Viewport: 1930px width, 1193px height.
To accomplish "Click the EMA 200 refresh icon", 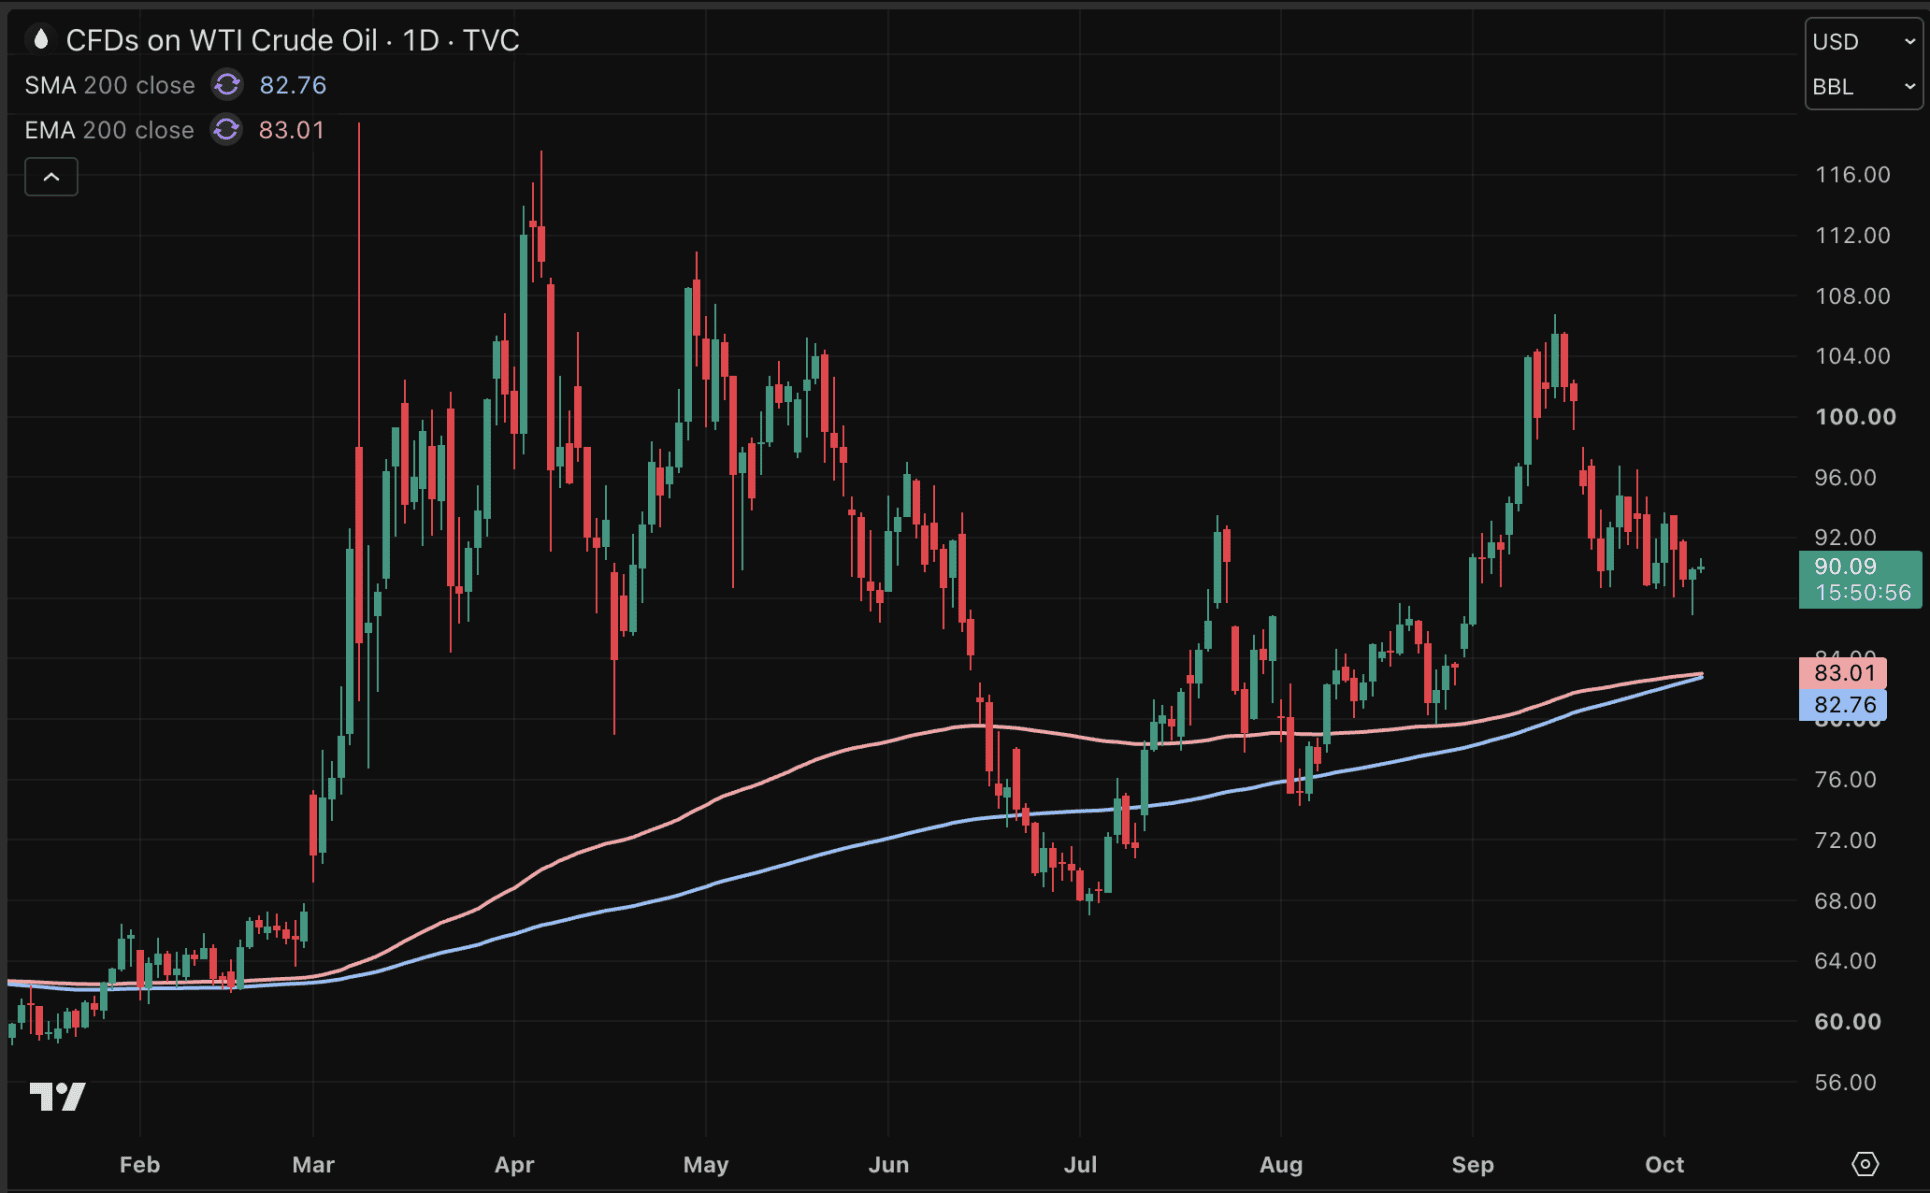I will 226,130.
